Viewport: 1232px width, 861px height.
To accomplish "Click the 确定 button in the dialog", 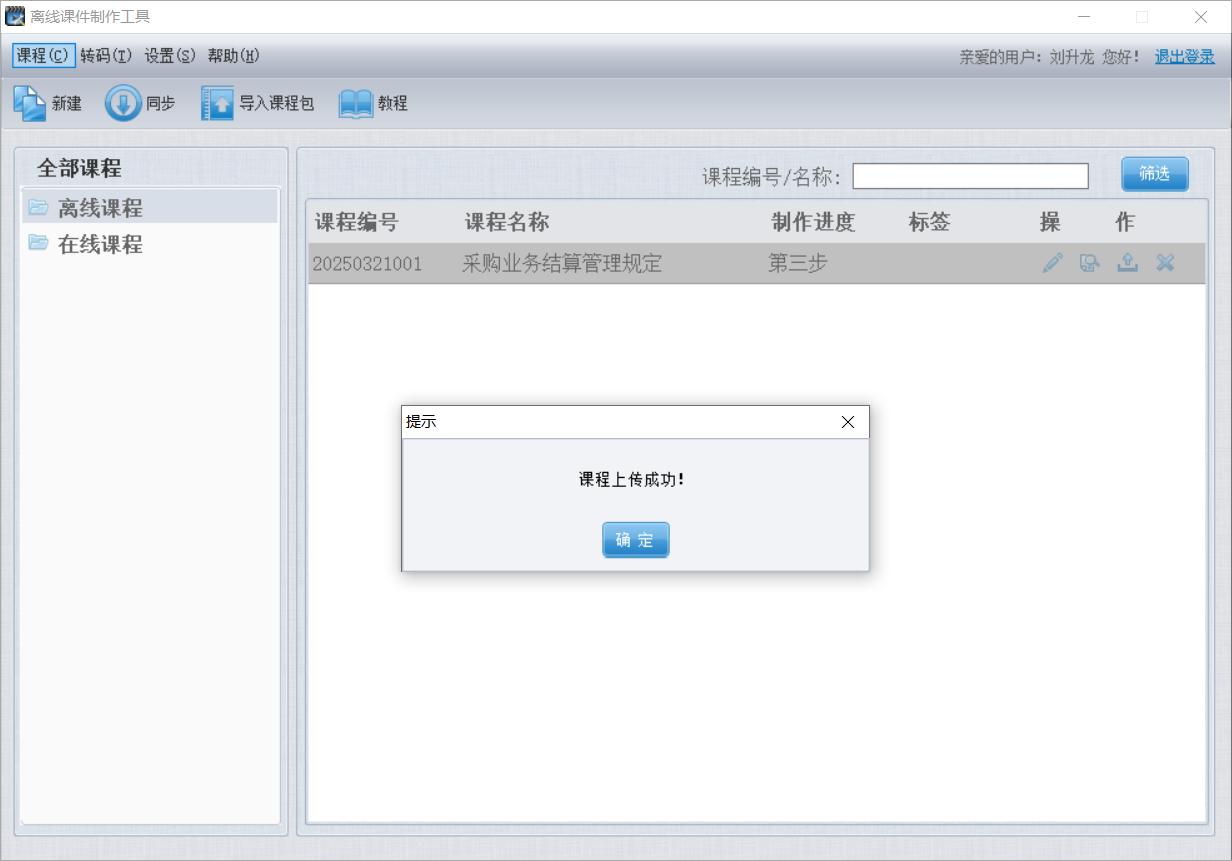I will click(x=635, y=540).
